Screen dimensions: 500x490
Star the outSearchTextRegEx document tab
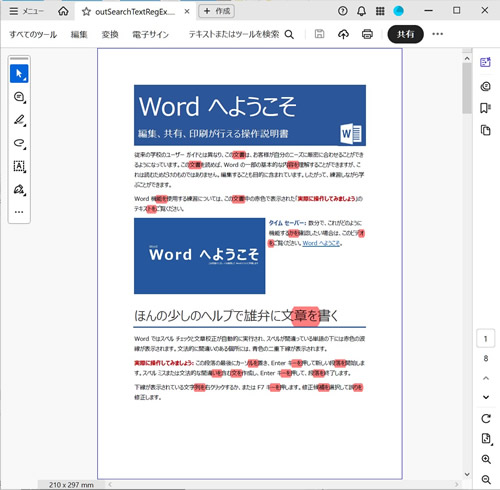tap(86, 12)
